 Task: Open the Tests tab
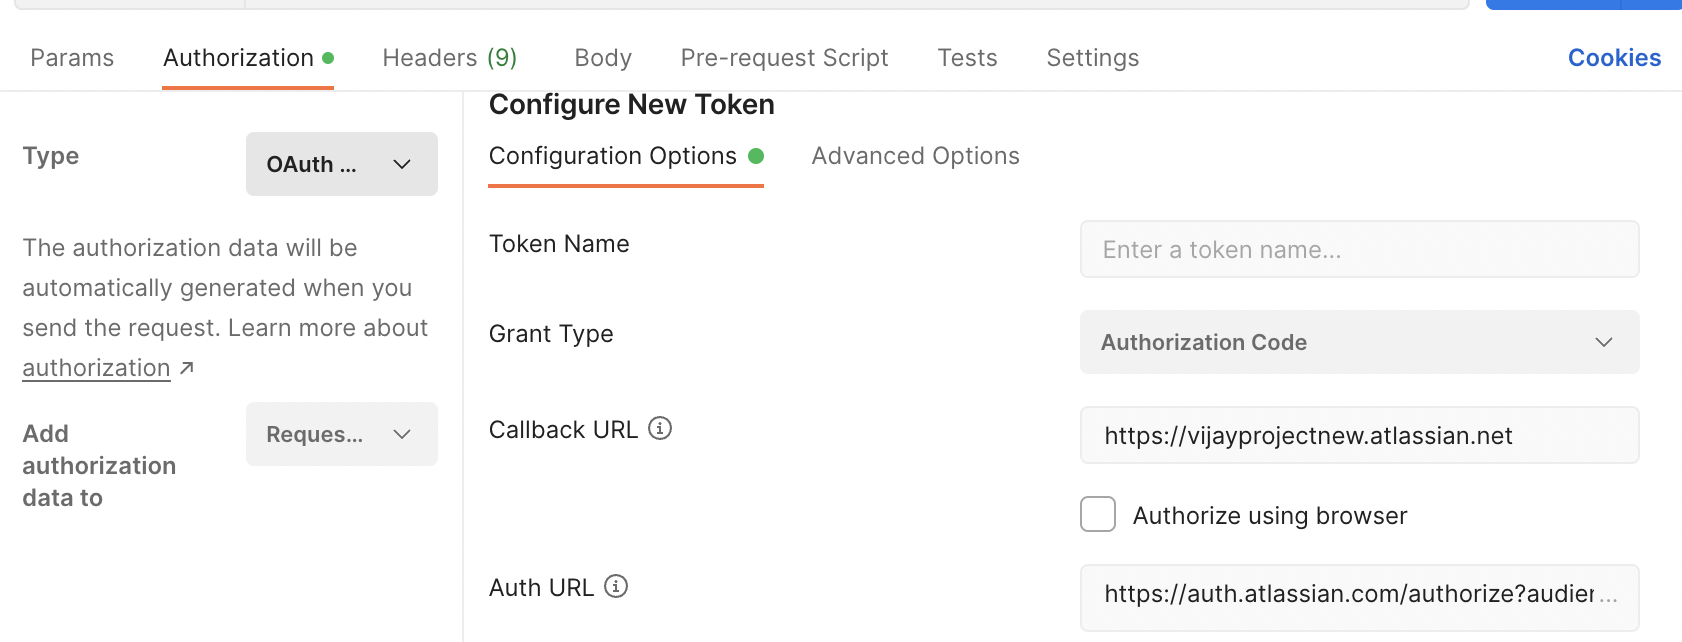point(967,58)
